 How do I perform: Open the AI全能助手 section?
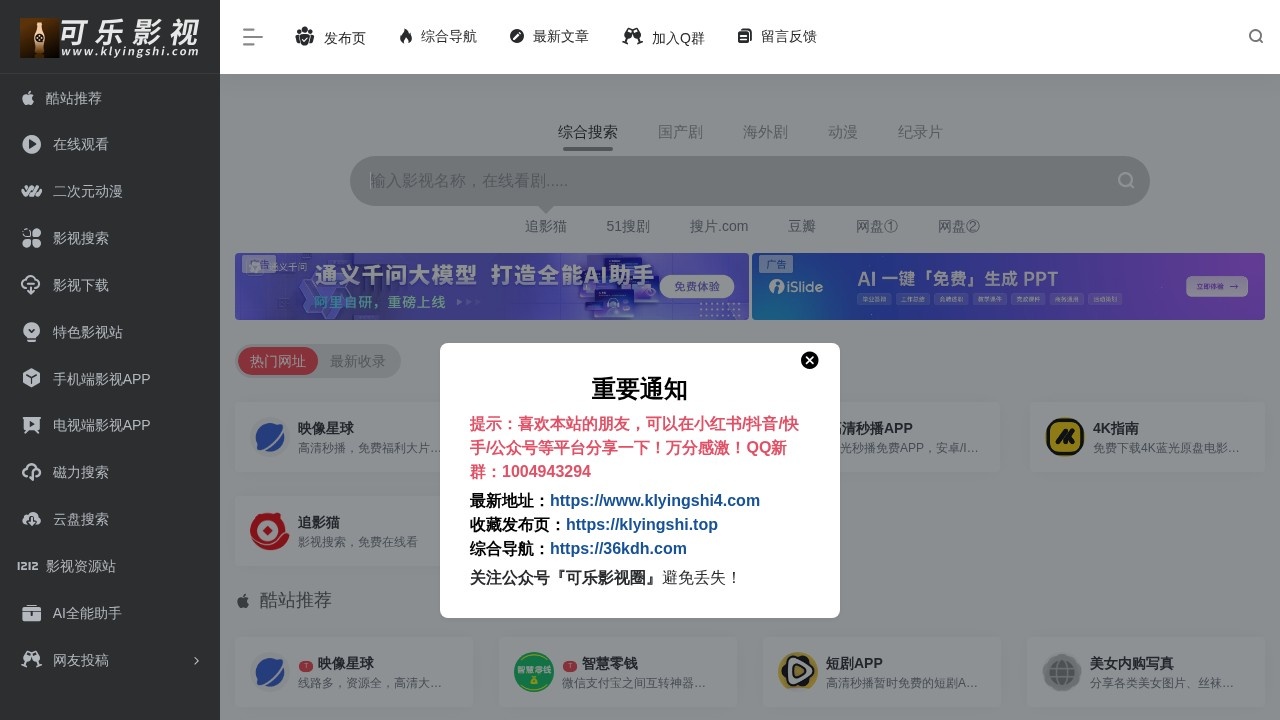(x=80, y=613)
